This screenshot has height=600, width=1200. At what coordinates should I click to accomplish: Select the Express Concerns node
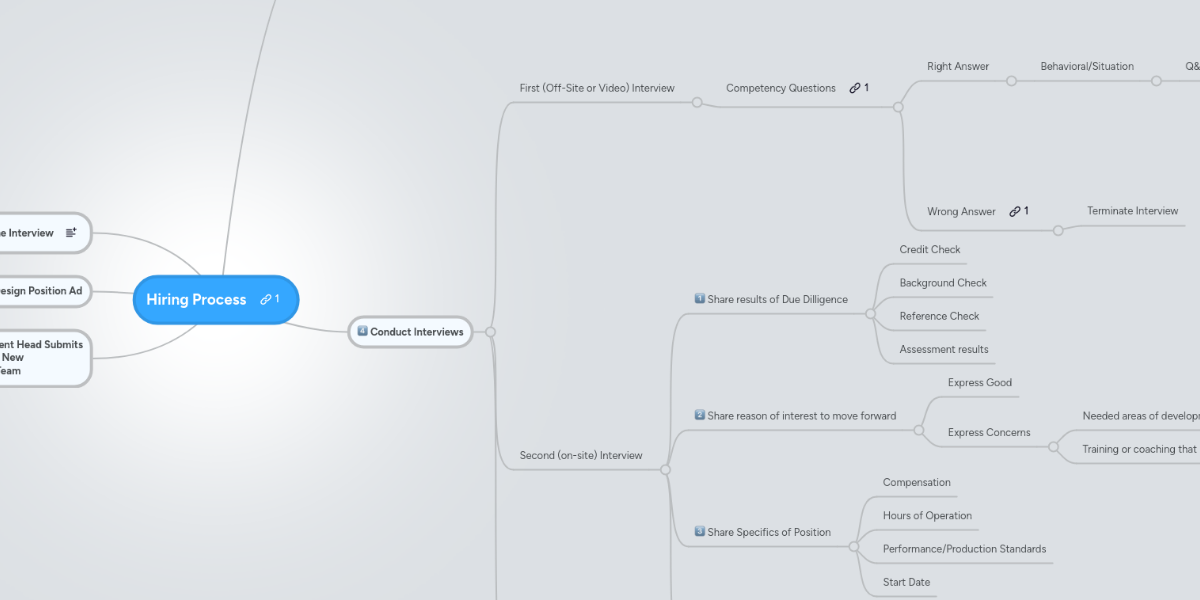click(x=989, y=432)
